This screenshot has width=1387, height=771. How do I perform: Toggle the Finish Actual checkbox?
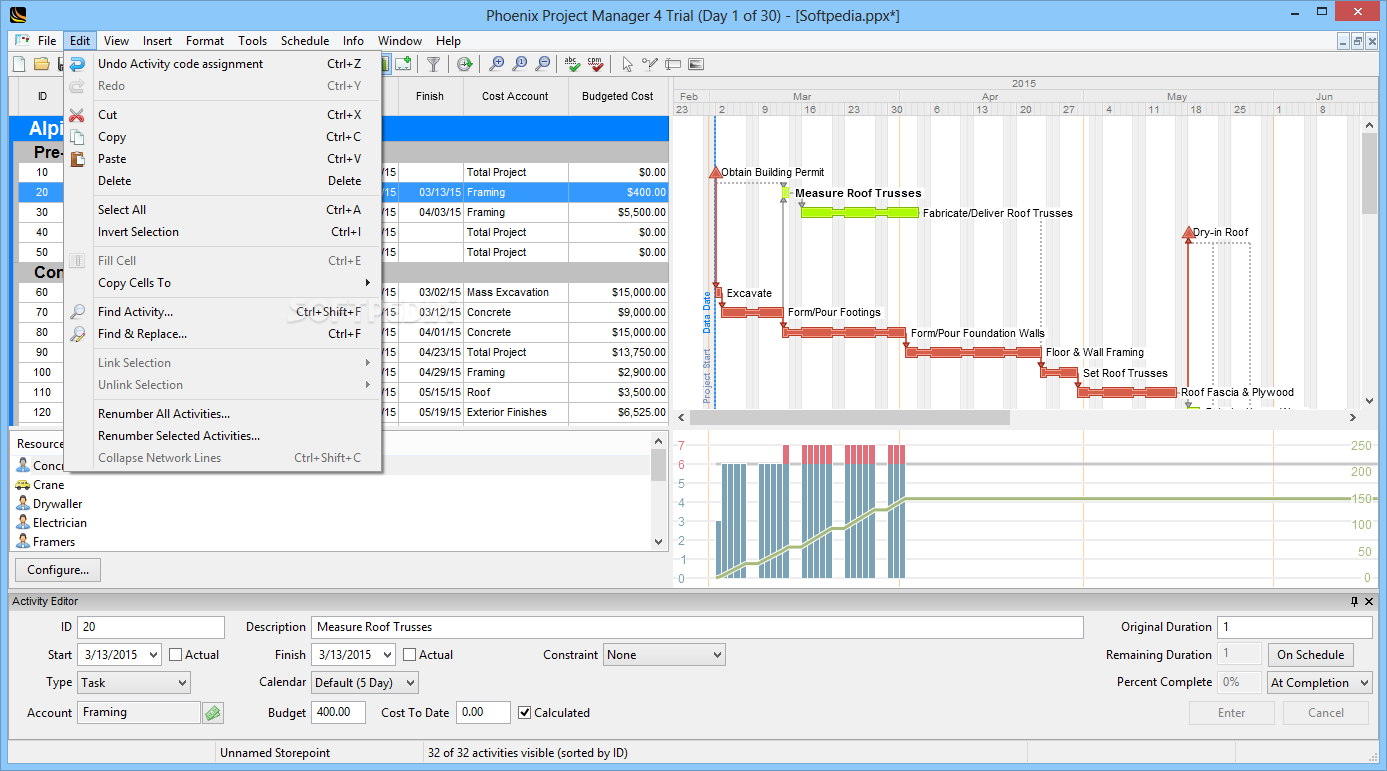410,655
